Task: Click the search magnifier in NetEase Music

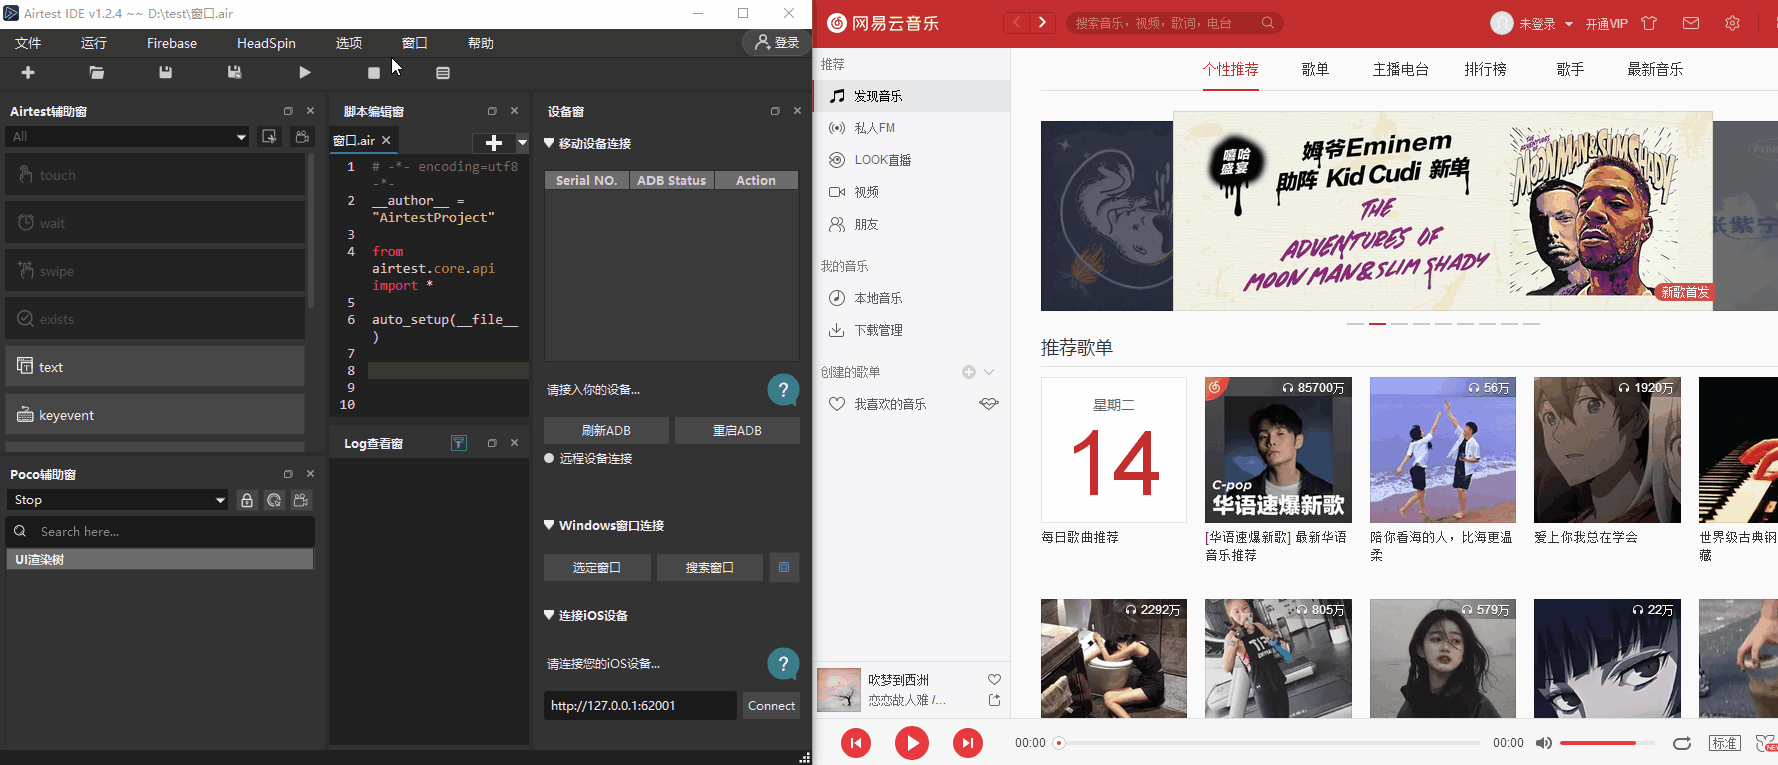Action: pyautogui.click(x=1268, y=23)
